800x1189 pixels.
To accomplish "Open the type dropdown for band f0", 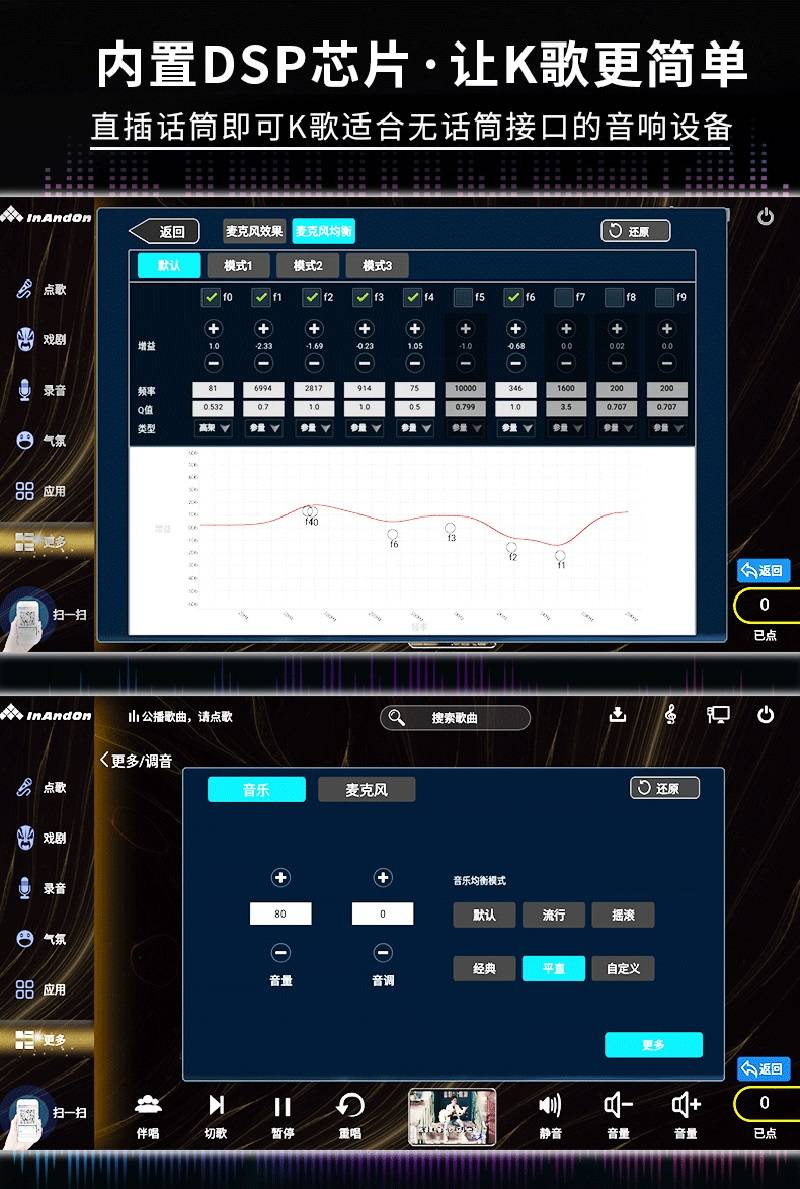I will click(213, 428).
